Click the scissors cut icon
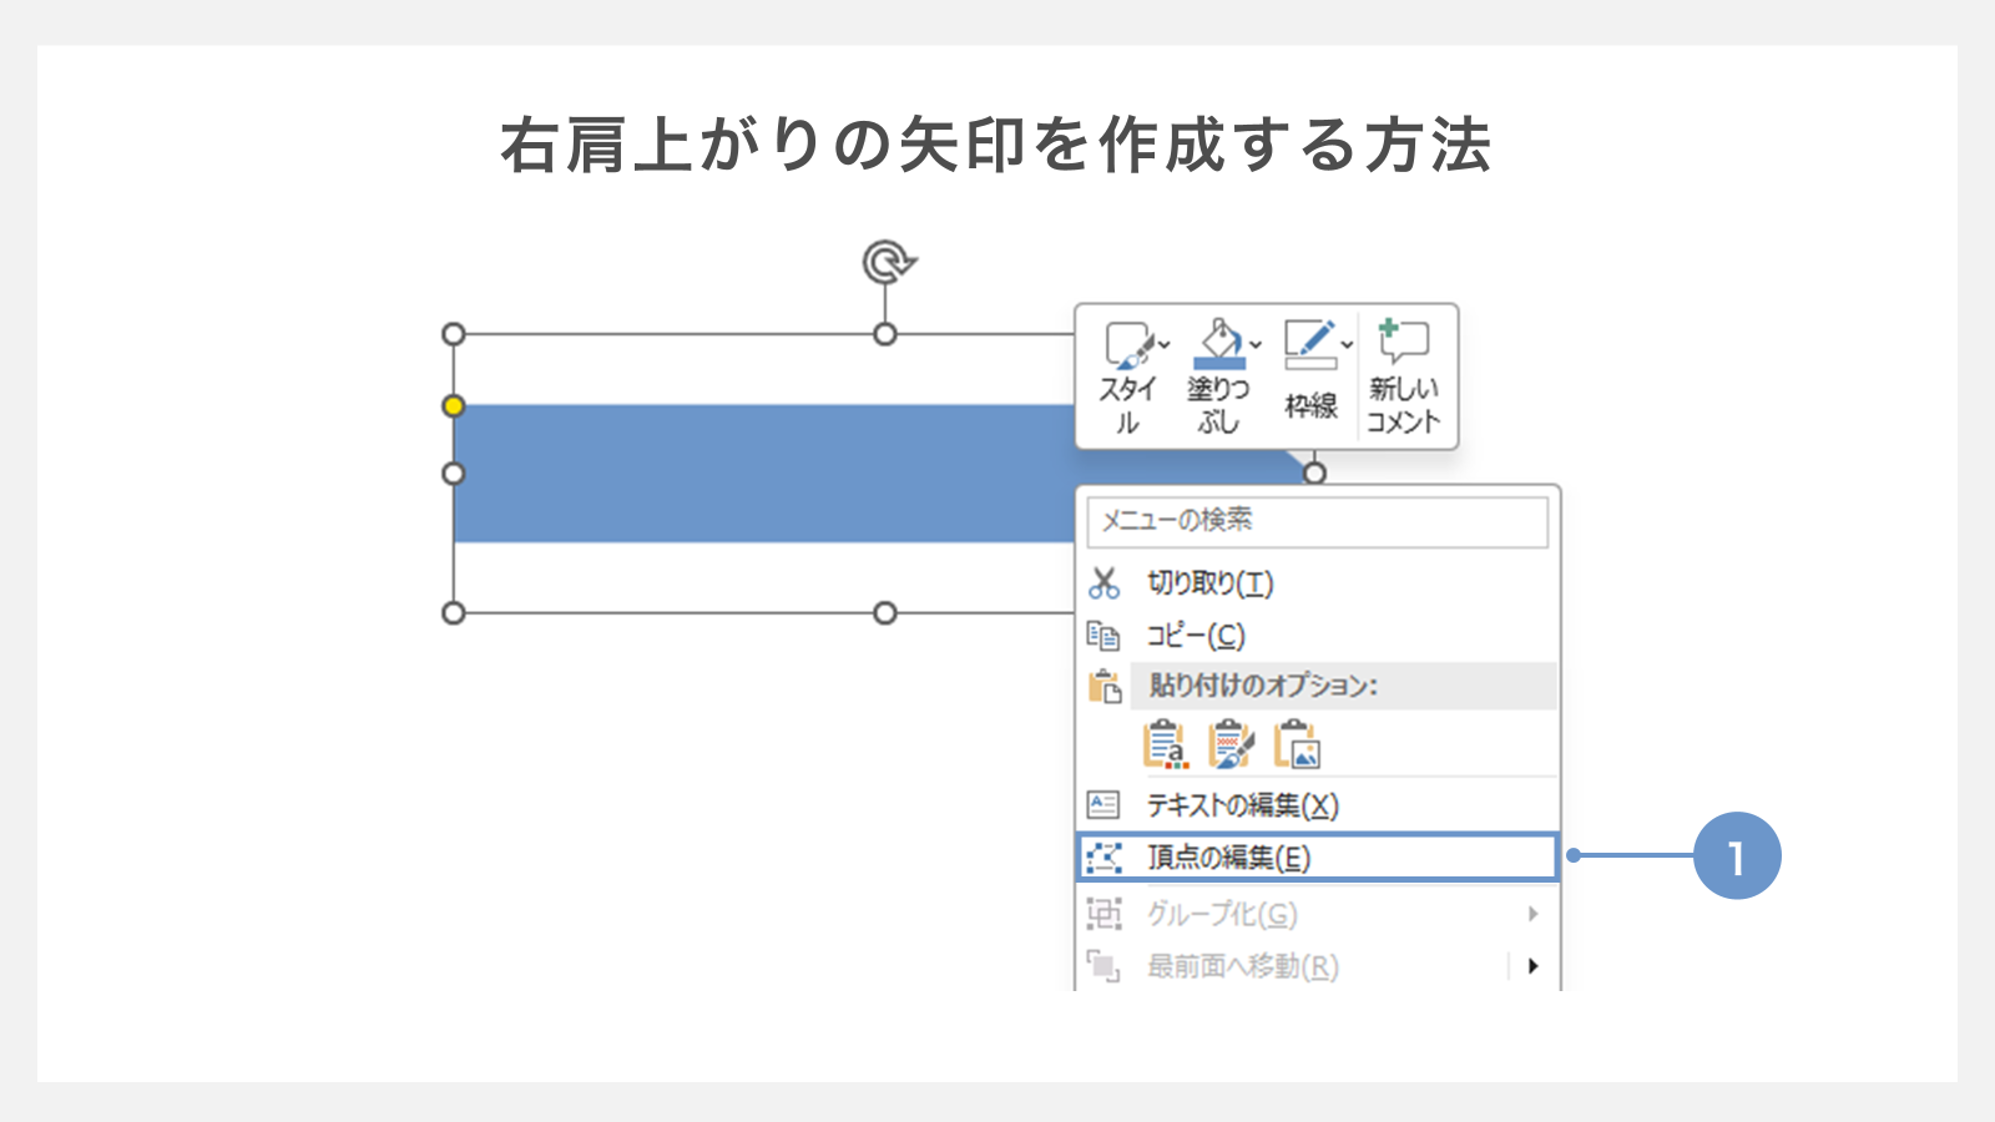Image resolution: width=1995 pixels, height=1122 pixels. click(x=1104, y=583)
